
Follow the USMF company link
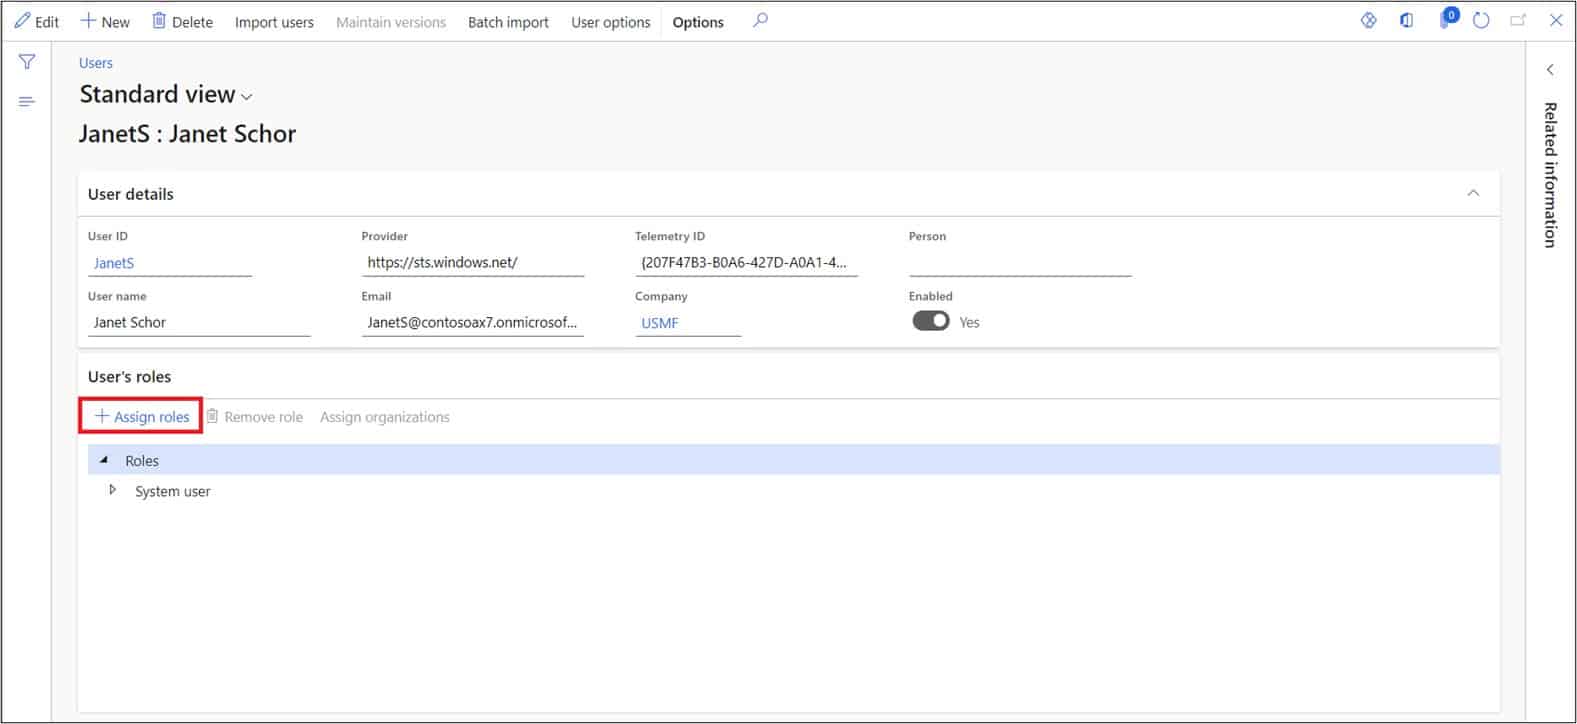click(660, 323)
